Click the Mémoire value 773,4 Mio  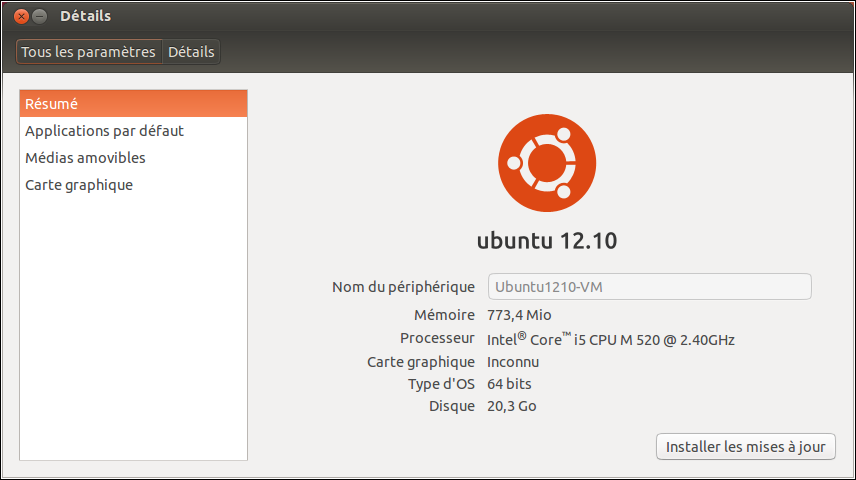[x=519, y=315]
